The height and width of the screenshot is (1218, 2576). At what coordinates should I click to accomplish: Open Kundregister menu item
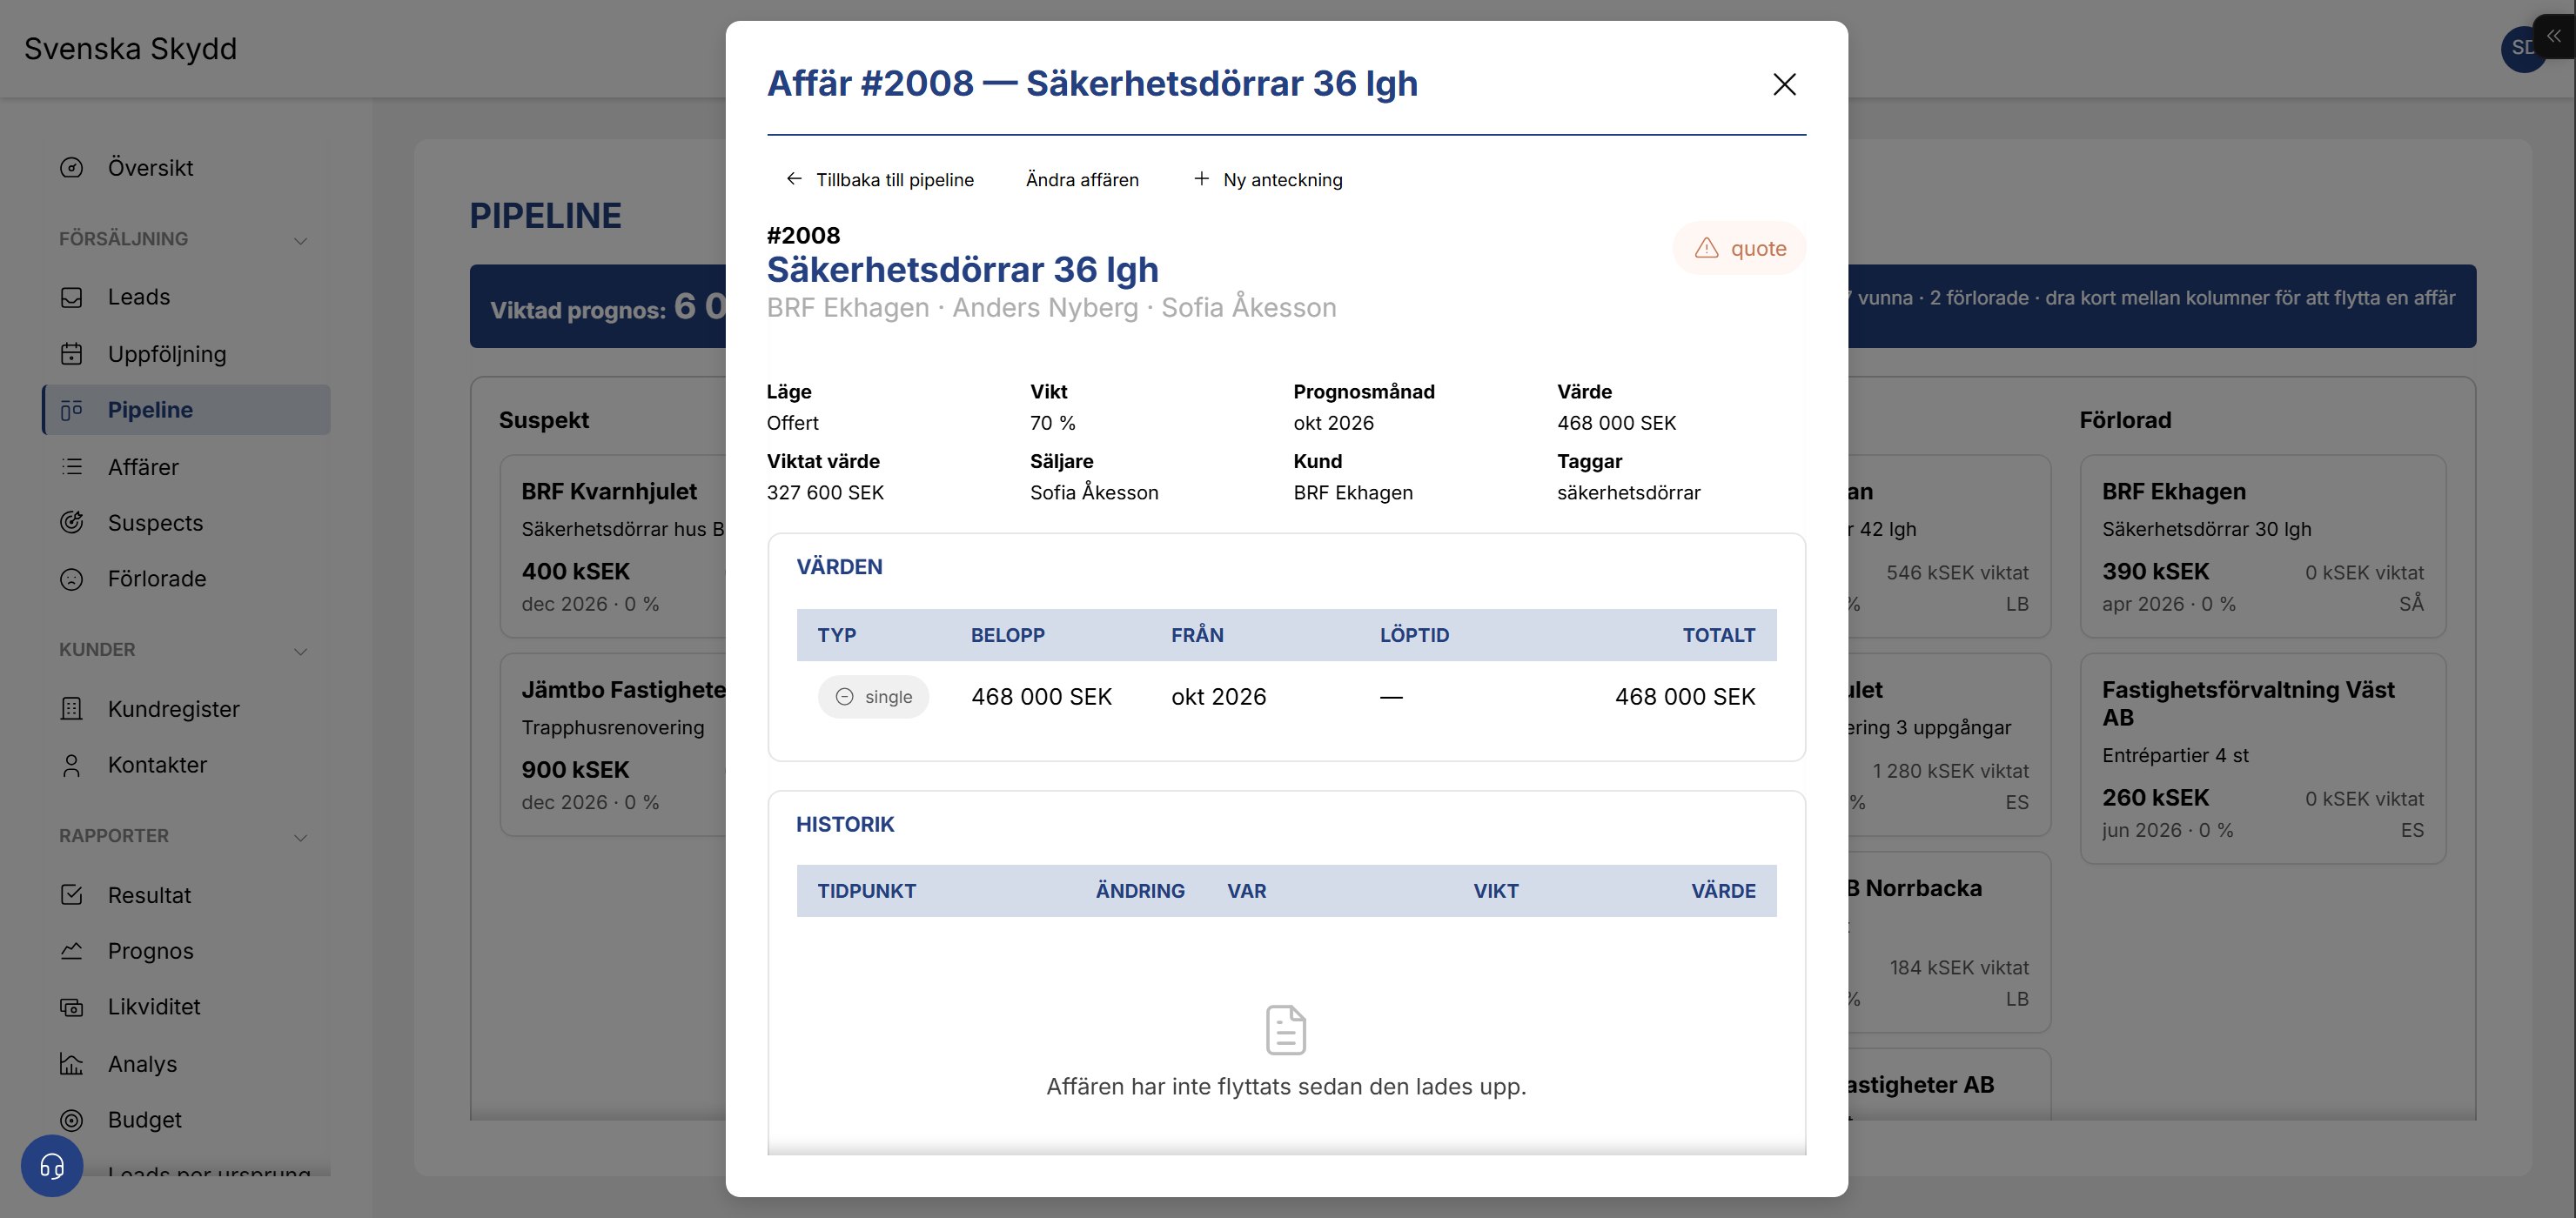186,709
